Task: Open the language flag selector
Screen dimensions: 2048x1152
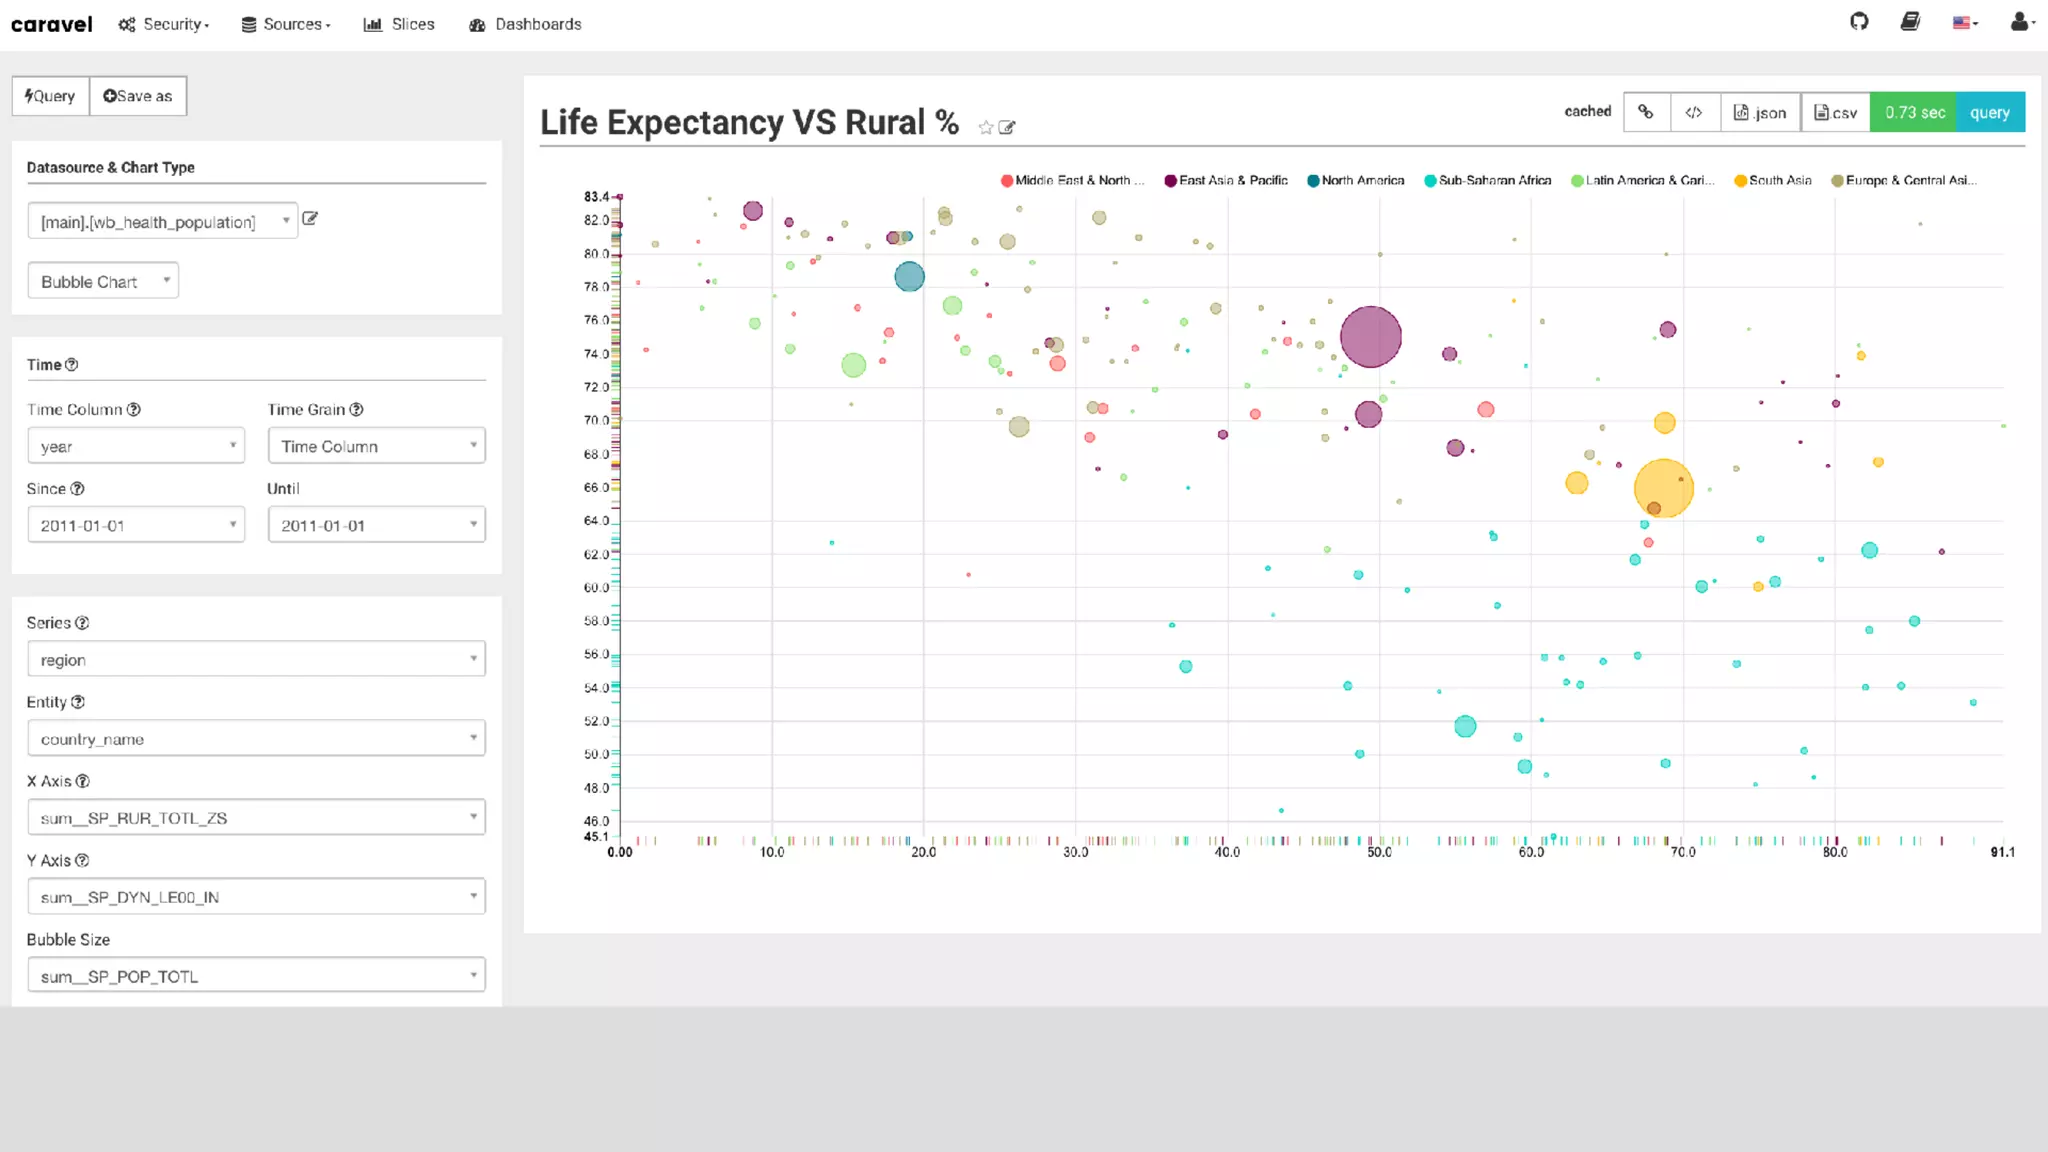Action: [1964, 23]
